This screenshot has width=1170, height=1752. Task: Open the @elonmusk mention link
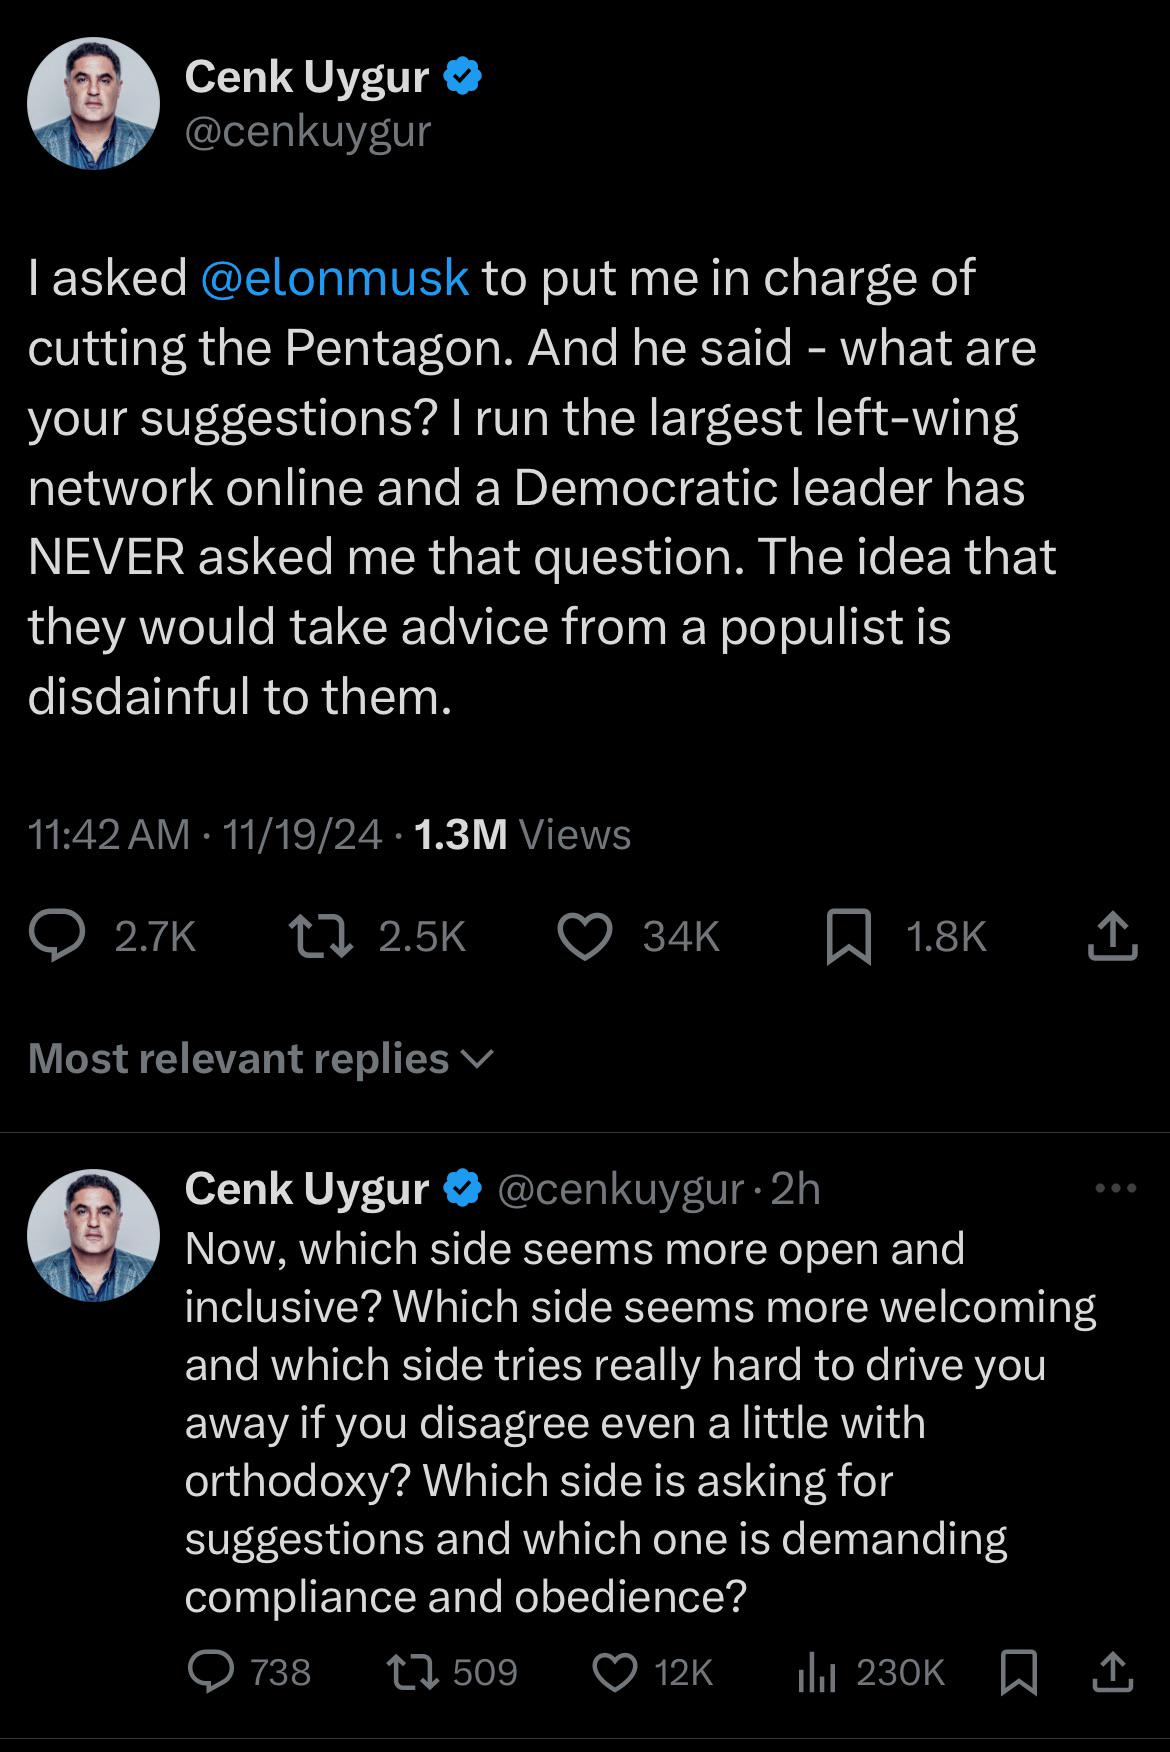click(334, 278)
